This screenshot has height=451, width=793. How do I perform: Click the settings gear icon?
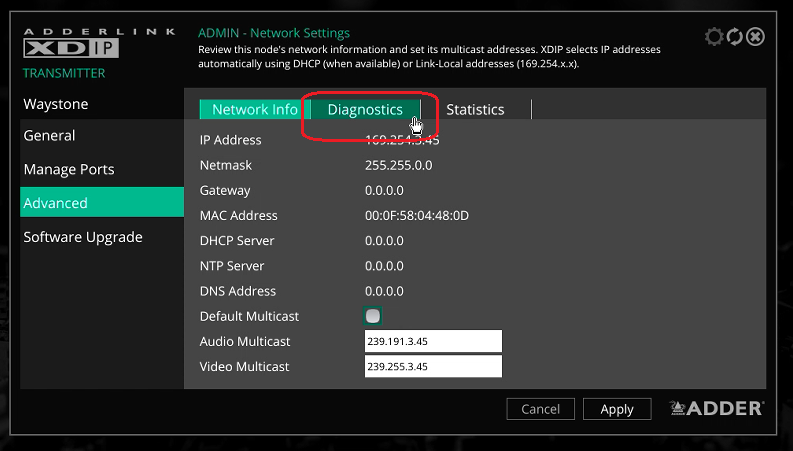pyautogui.click(x=714, y=37)
